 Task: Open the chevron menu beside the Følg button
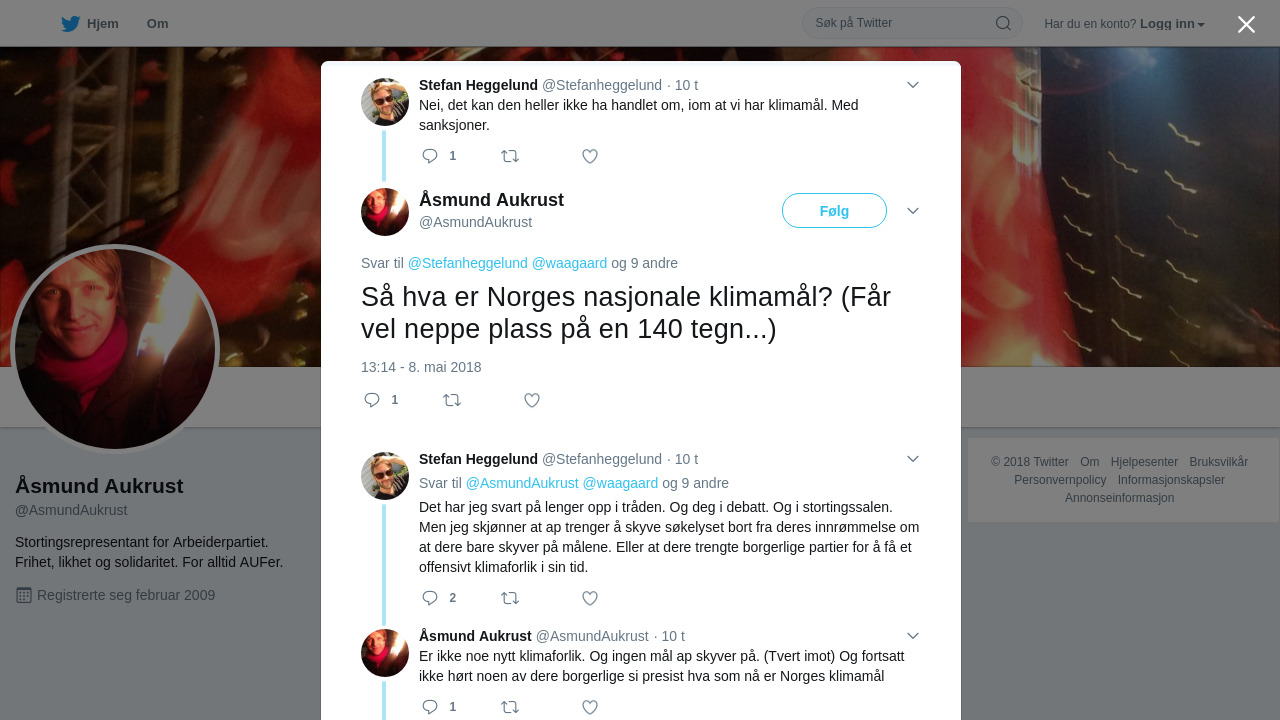pos(913,211)
